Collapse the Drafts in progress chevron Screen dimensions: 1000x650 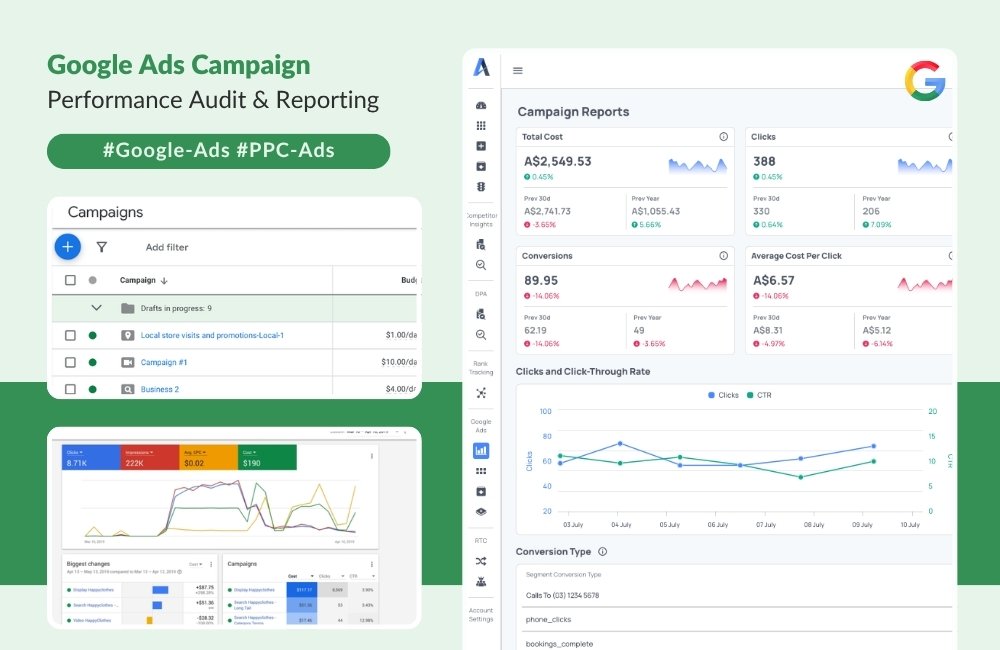pos(96,307)
